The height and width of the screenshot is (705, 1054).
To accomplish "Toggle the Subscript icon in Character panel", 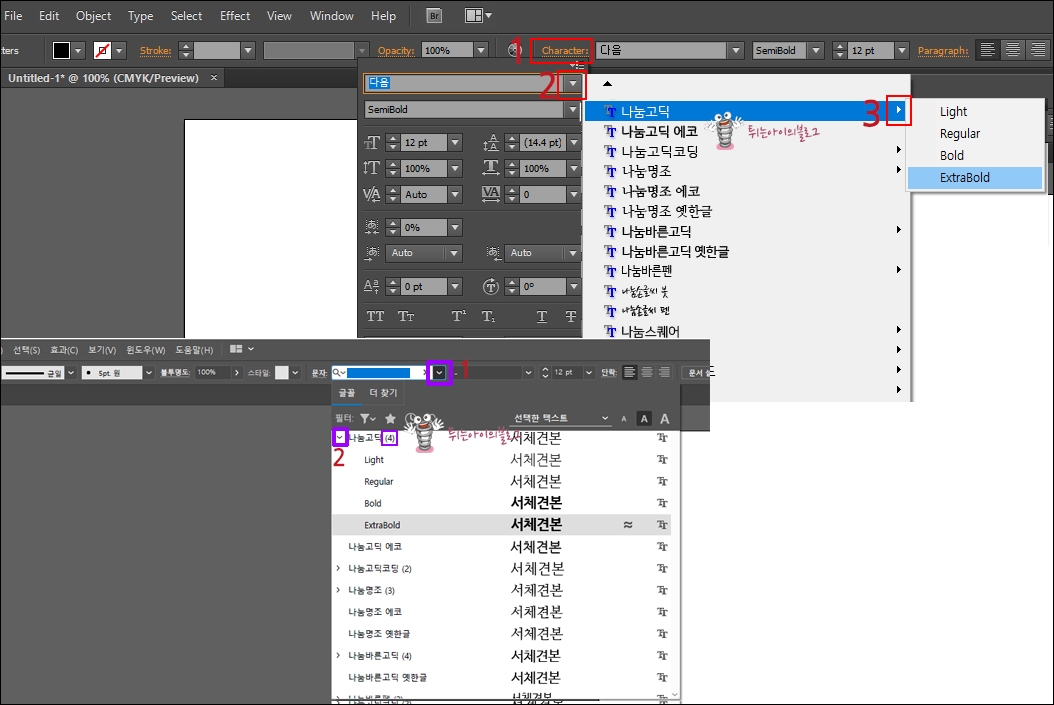I will (x=489, y=316).
